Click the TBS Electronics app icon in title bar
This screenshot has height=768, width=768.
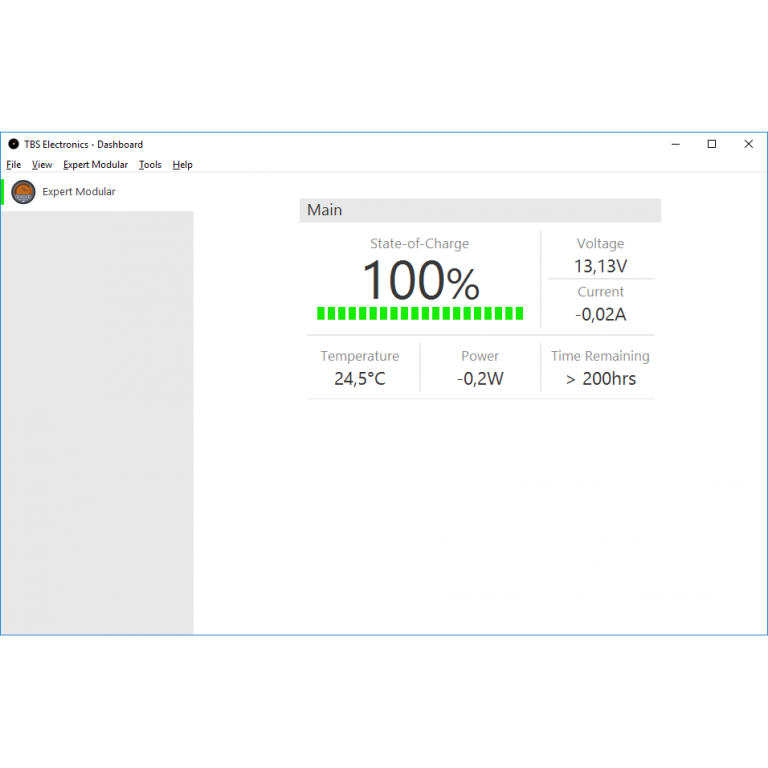pos(13,144)
